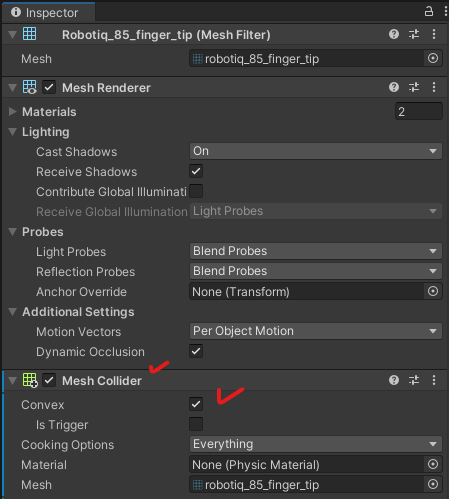
Task: Collapse the Mesh Renderer component
Action: 13,88
